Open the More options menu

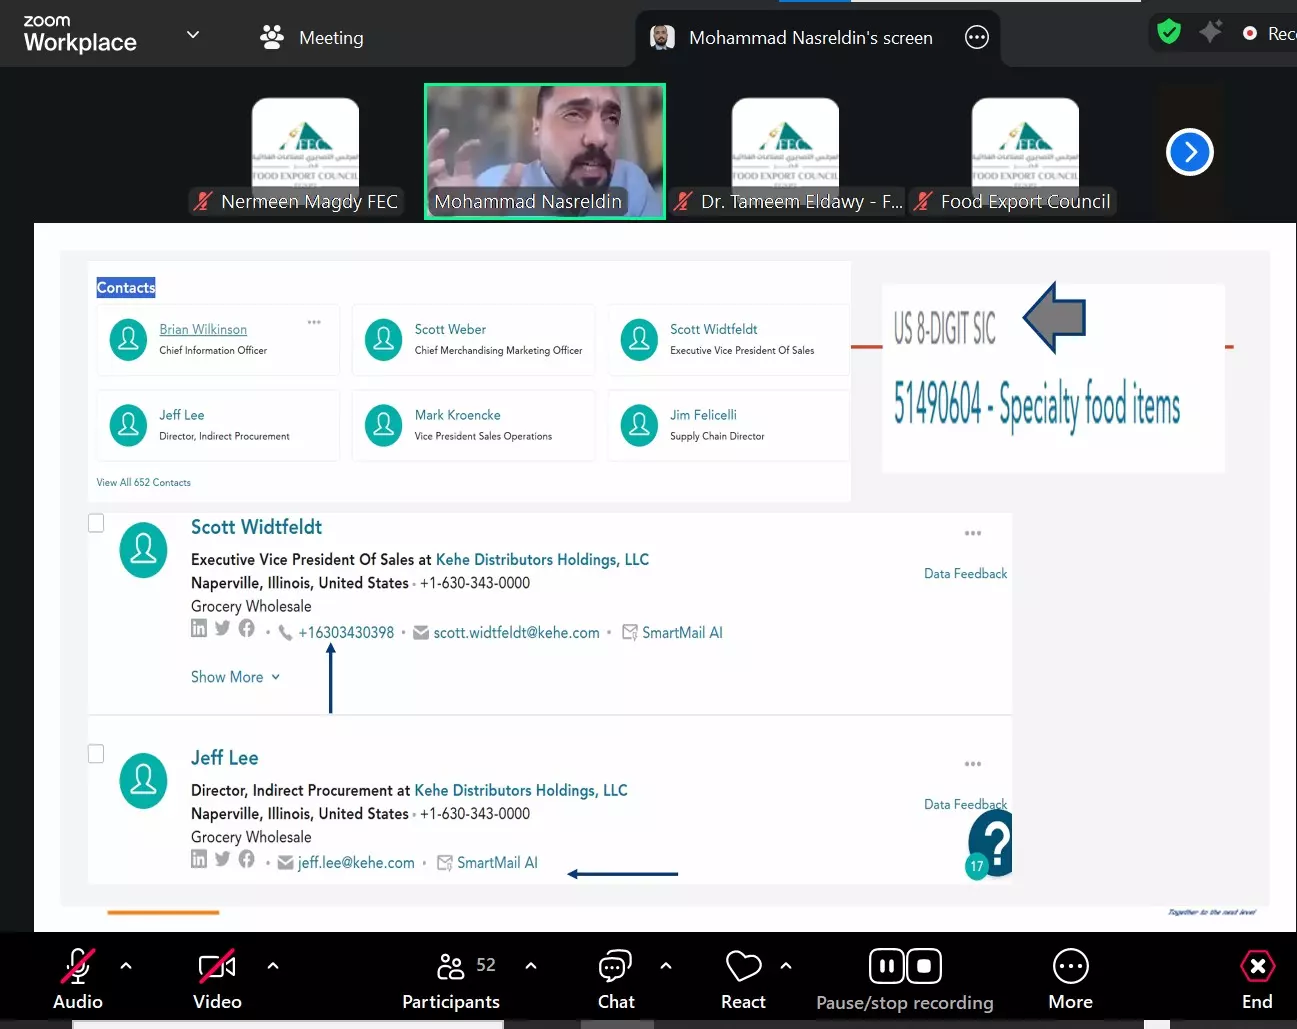pyautogui.click(x=1070, y=980)
